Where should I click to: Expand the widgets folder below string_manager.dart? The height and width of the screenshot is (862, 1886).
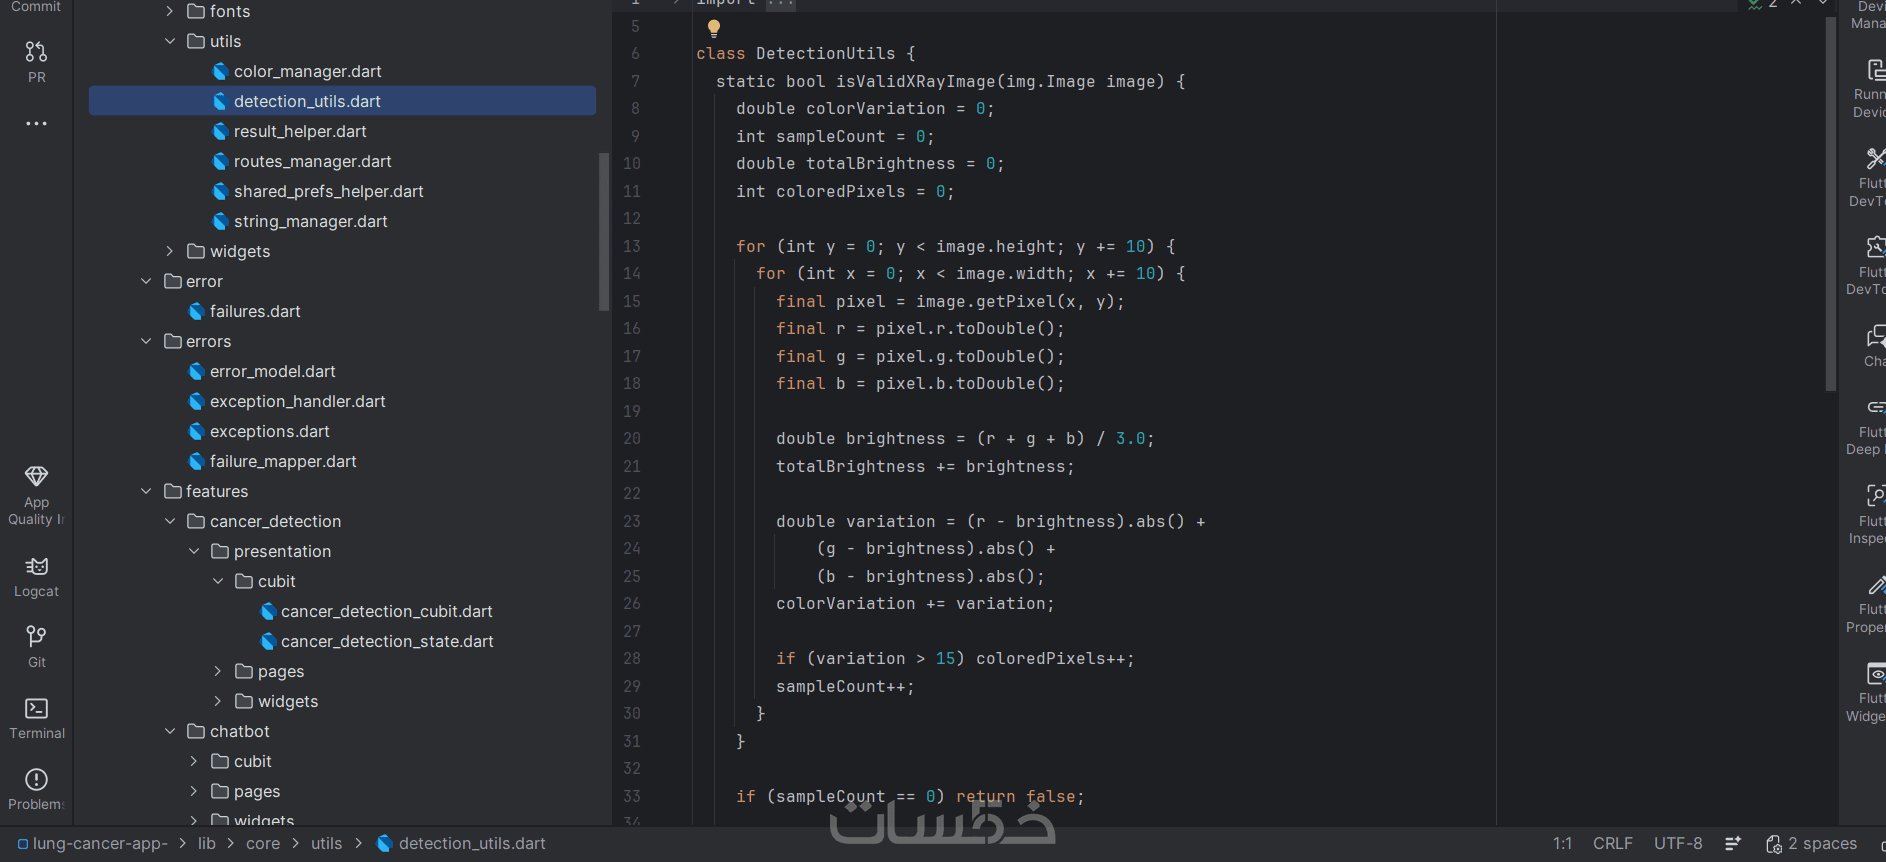(x=170, y=251)
